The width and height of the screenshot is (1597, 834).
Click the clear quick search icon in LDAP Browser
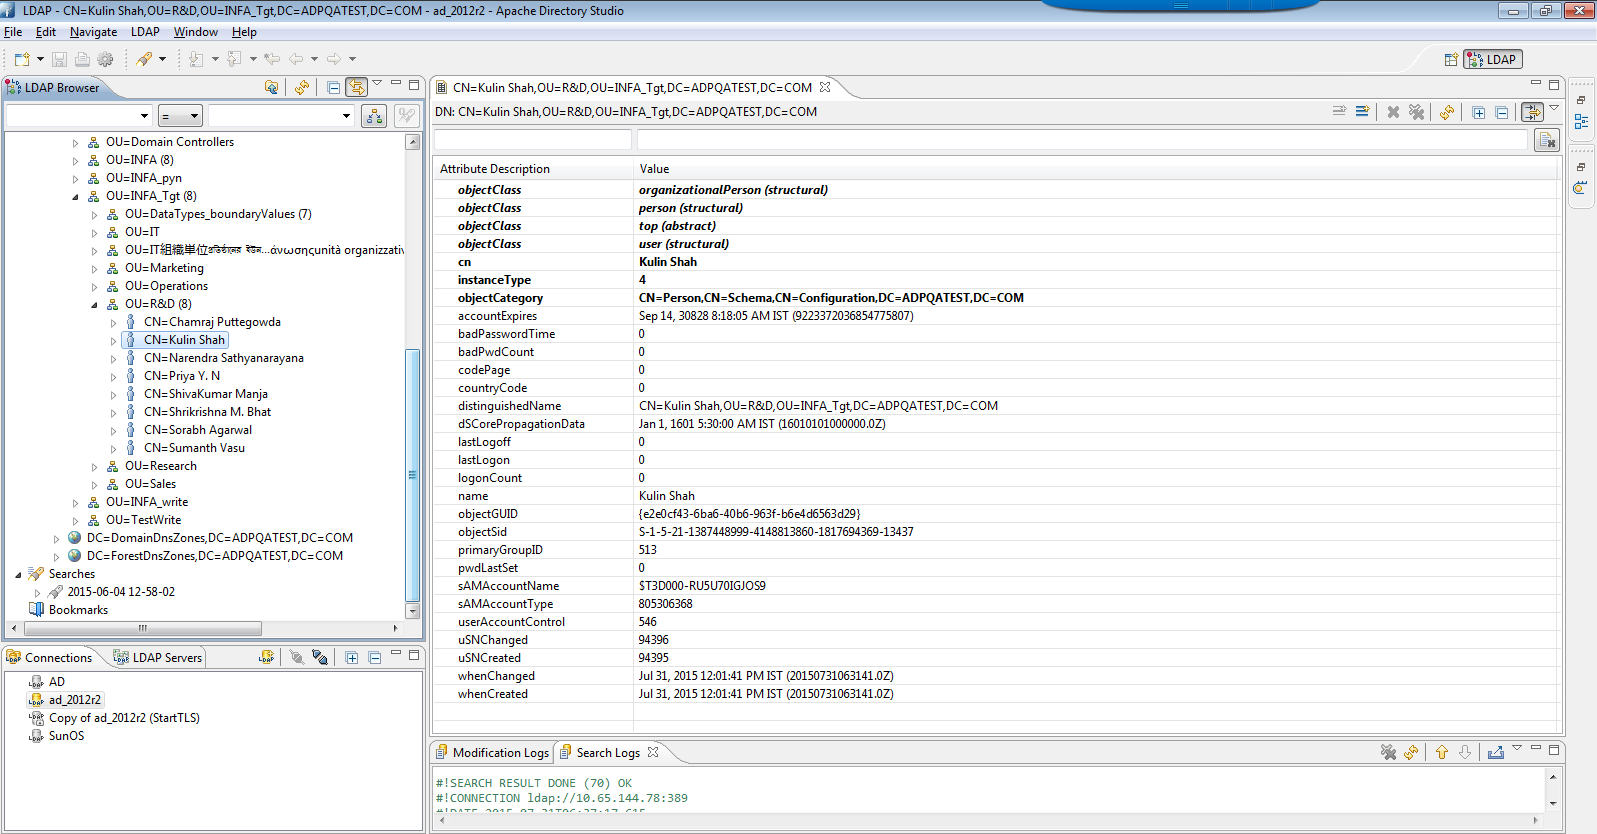coord(406,116)
